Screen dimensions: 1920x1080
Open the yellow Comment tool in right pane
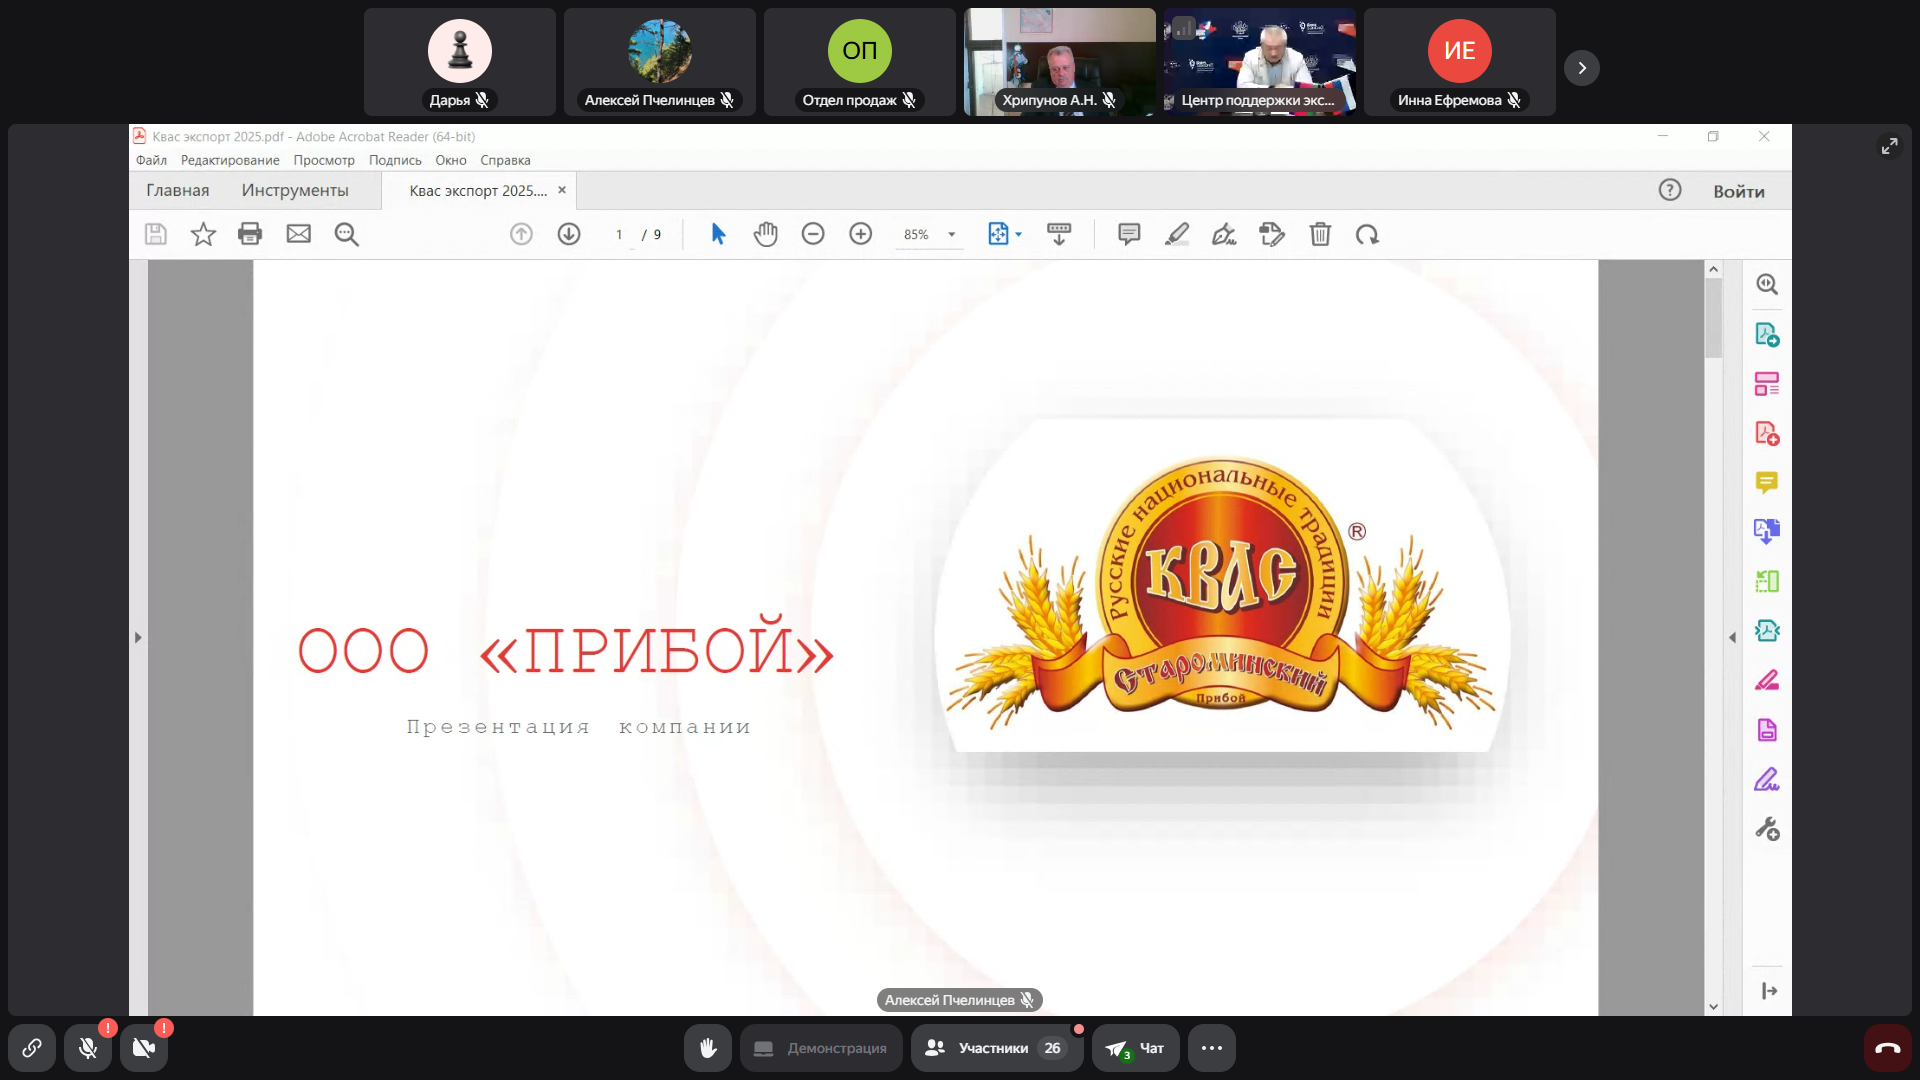1767,483
